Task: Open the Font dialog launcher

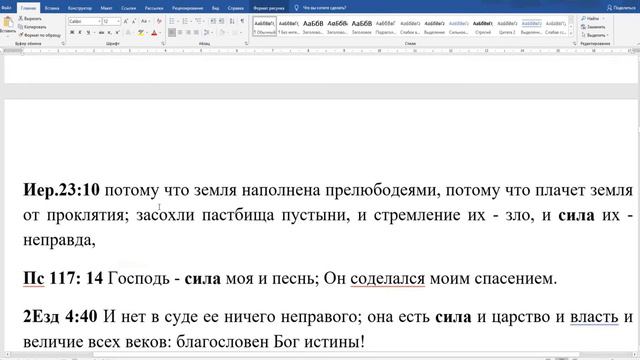Action: (163, 43)
